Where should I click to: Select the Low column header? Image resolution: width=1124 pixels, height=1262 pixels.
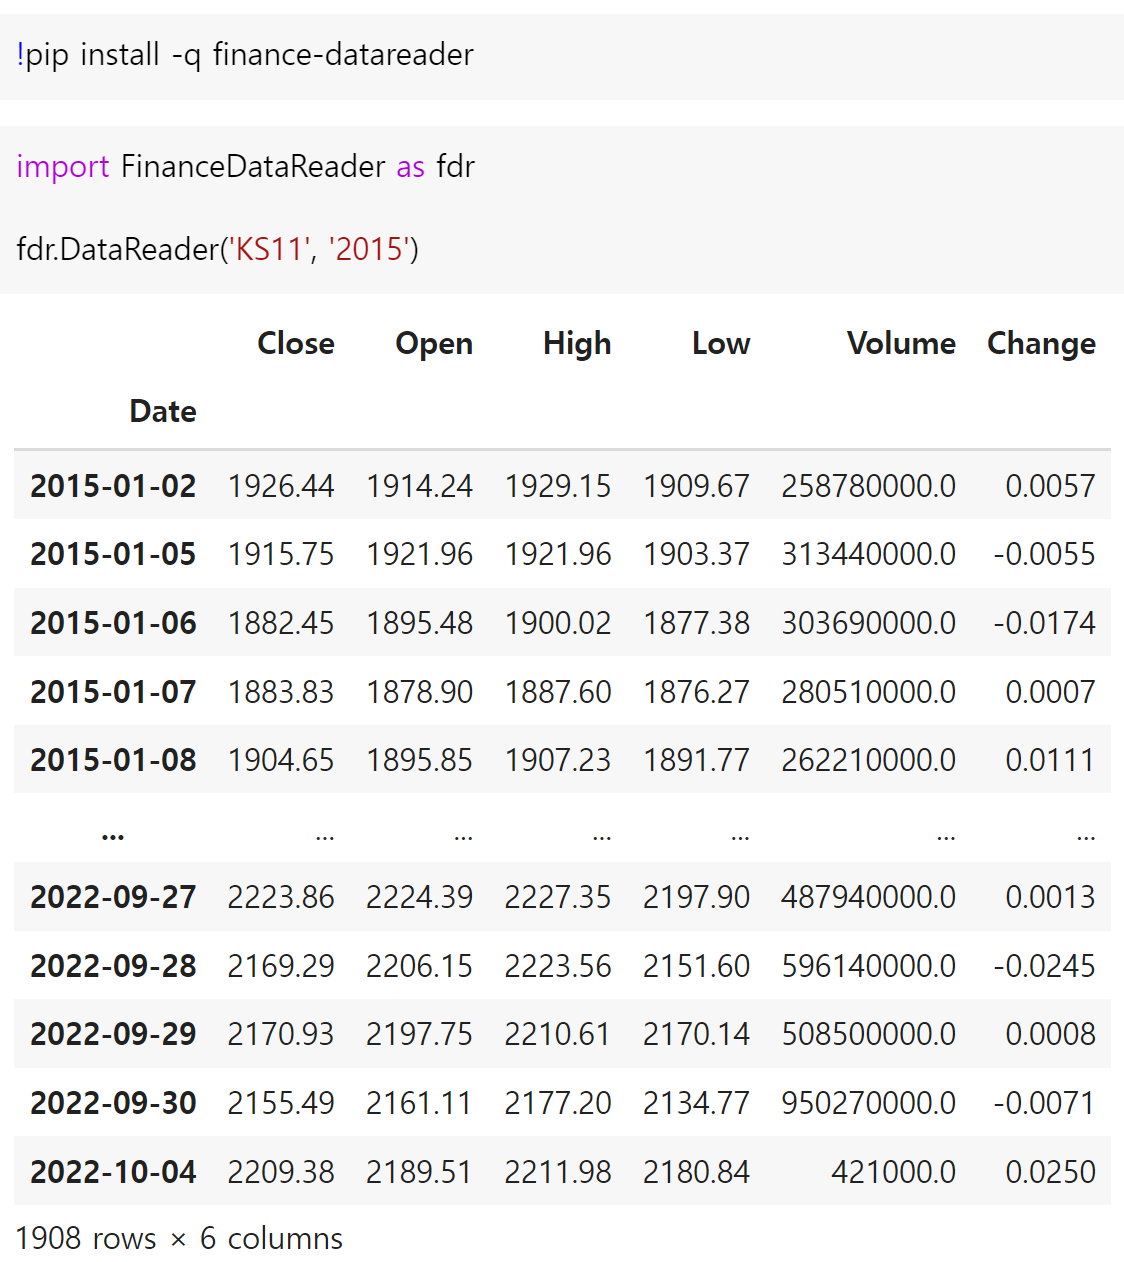point(720,343)
